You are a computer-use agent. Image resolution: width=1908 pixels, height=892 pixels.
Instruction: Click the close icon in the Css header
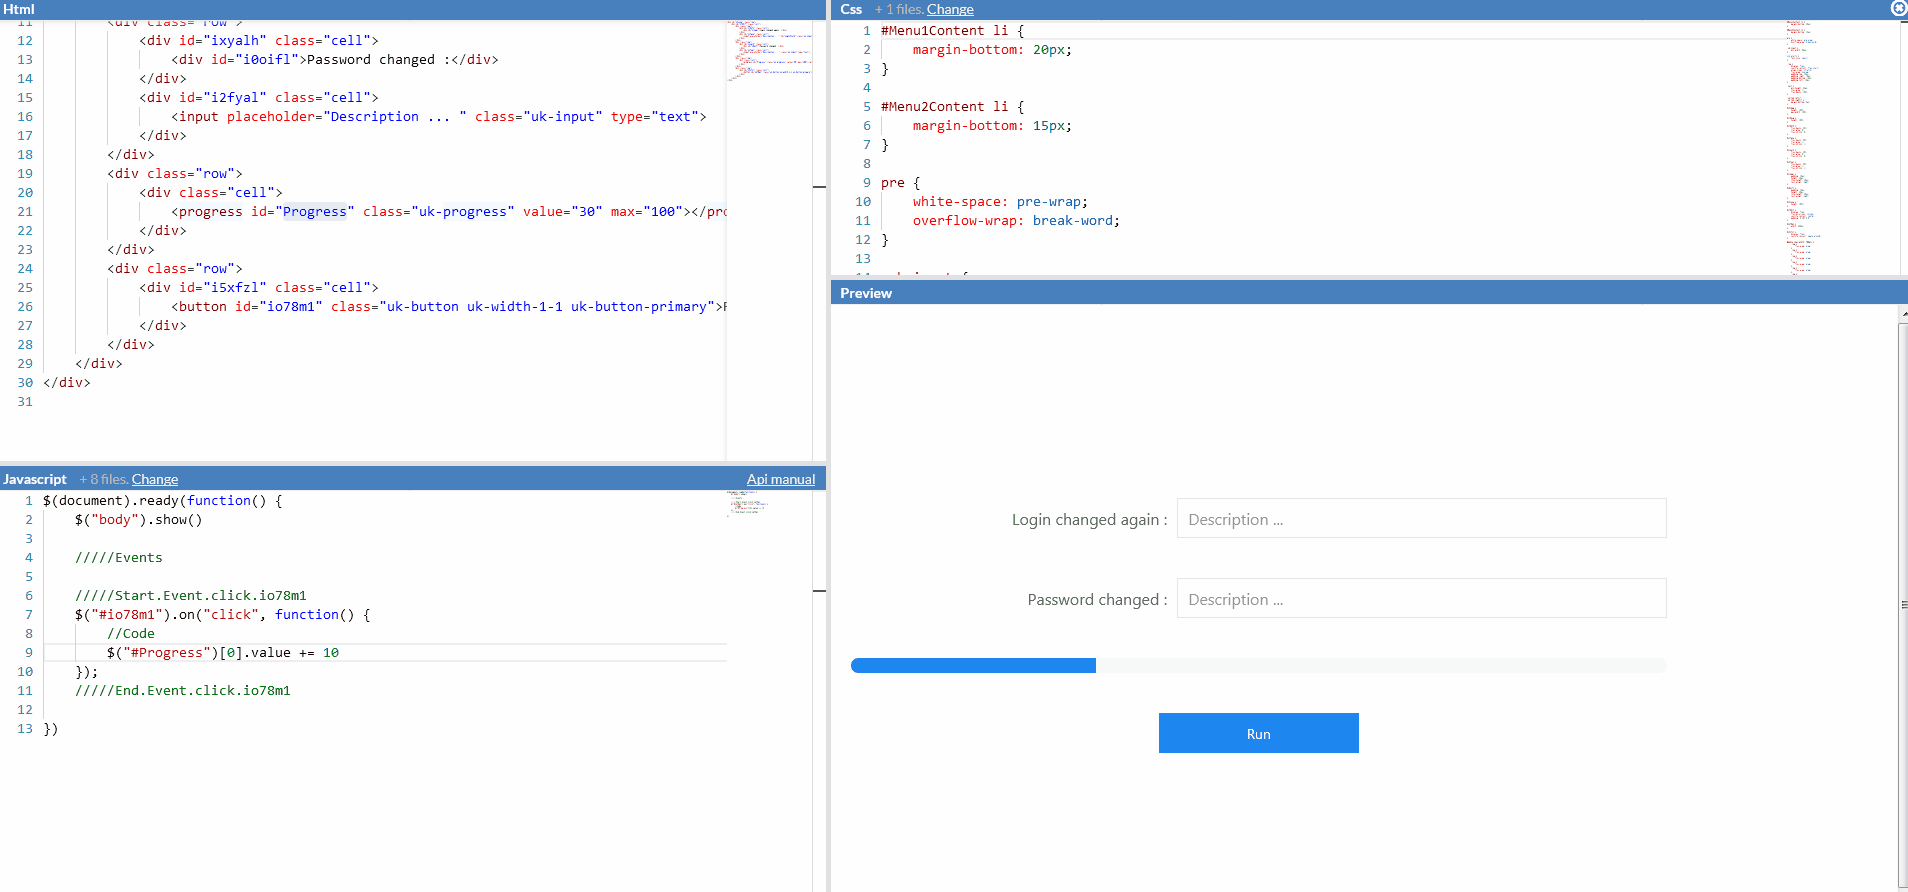pos(1898,8)
